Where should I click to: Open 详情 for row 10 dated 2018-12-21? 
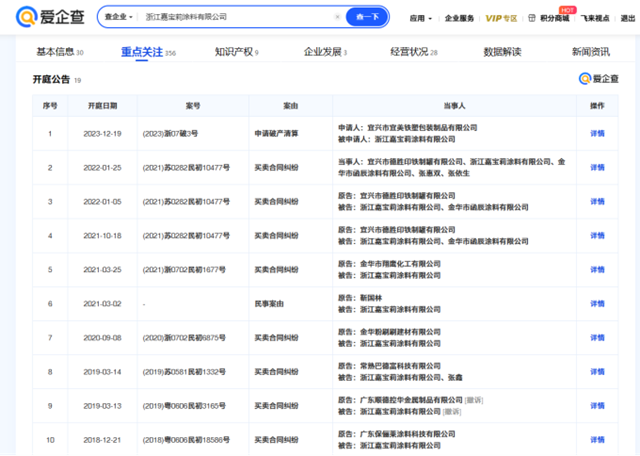[x=597, y=440]
